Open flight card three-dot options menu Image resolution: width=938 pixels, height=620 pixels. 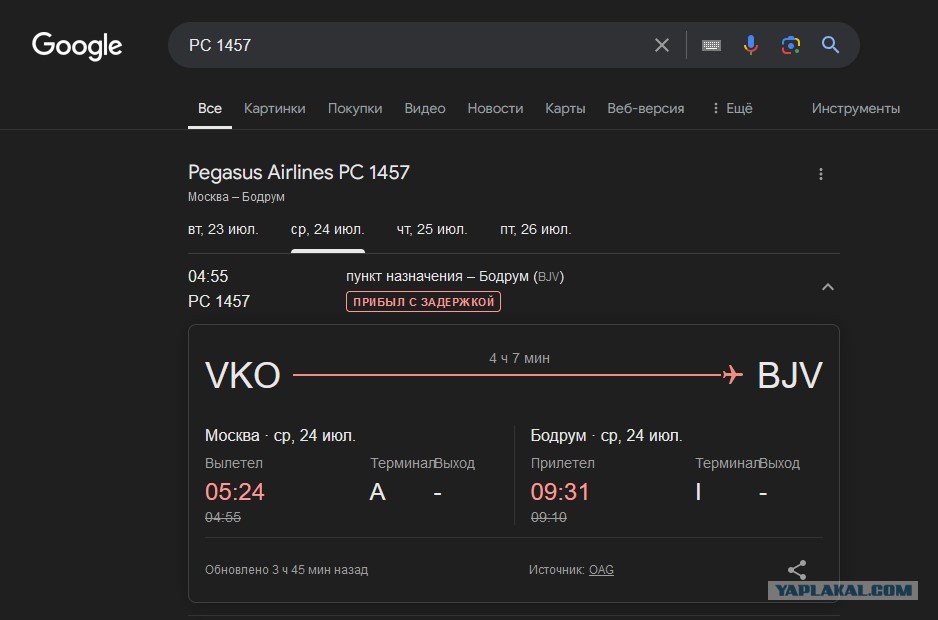click(x=821, y=174)
